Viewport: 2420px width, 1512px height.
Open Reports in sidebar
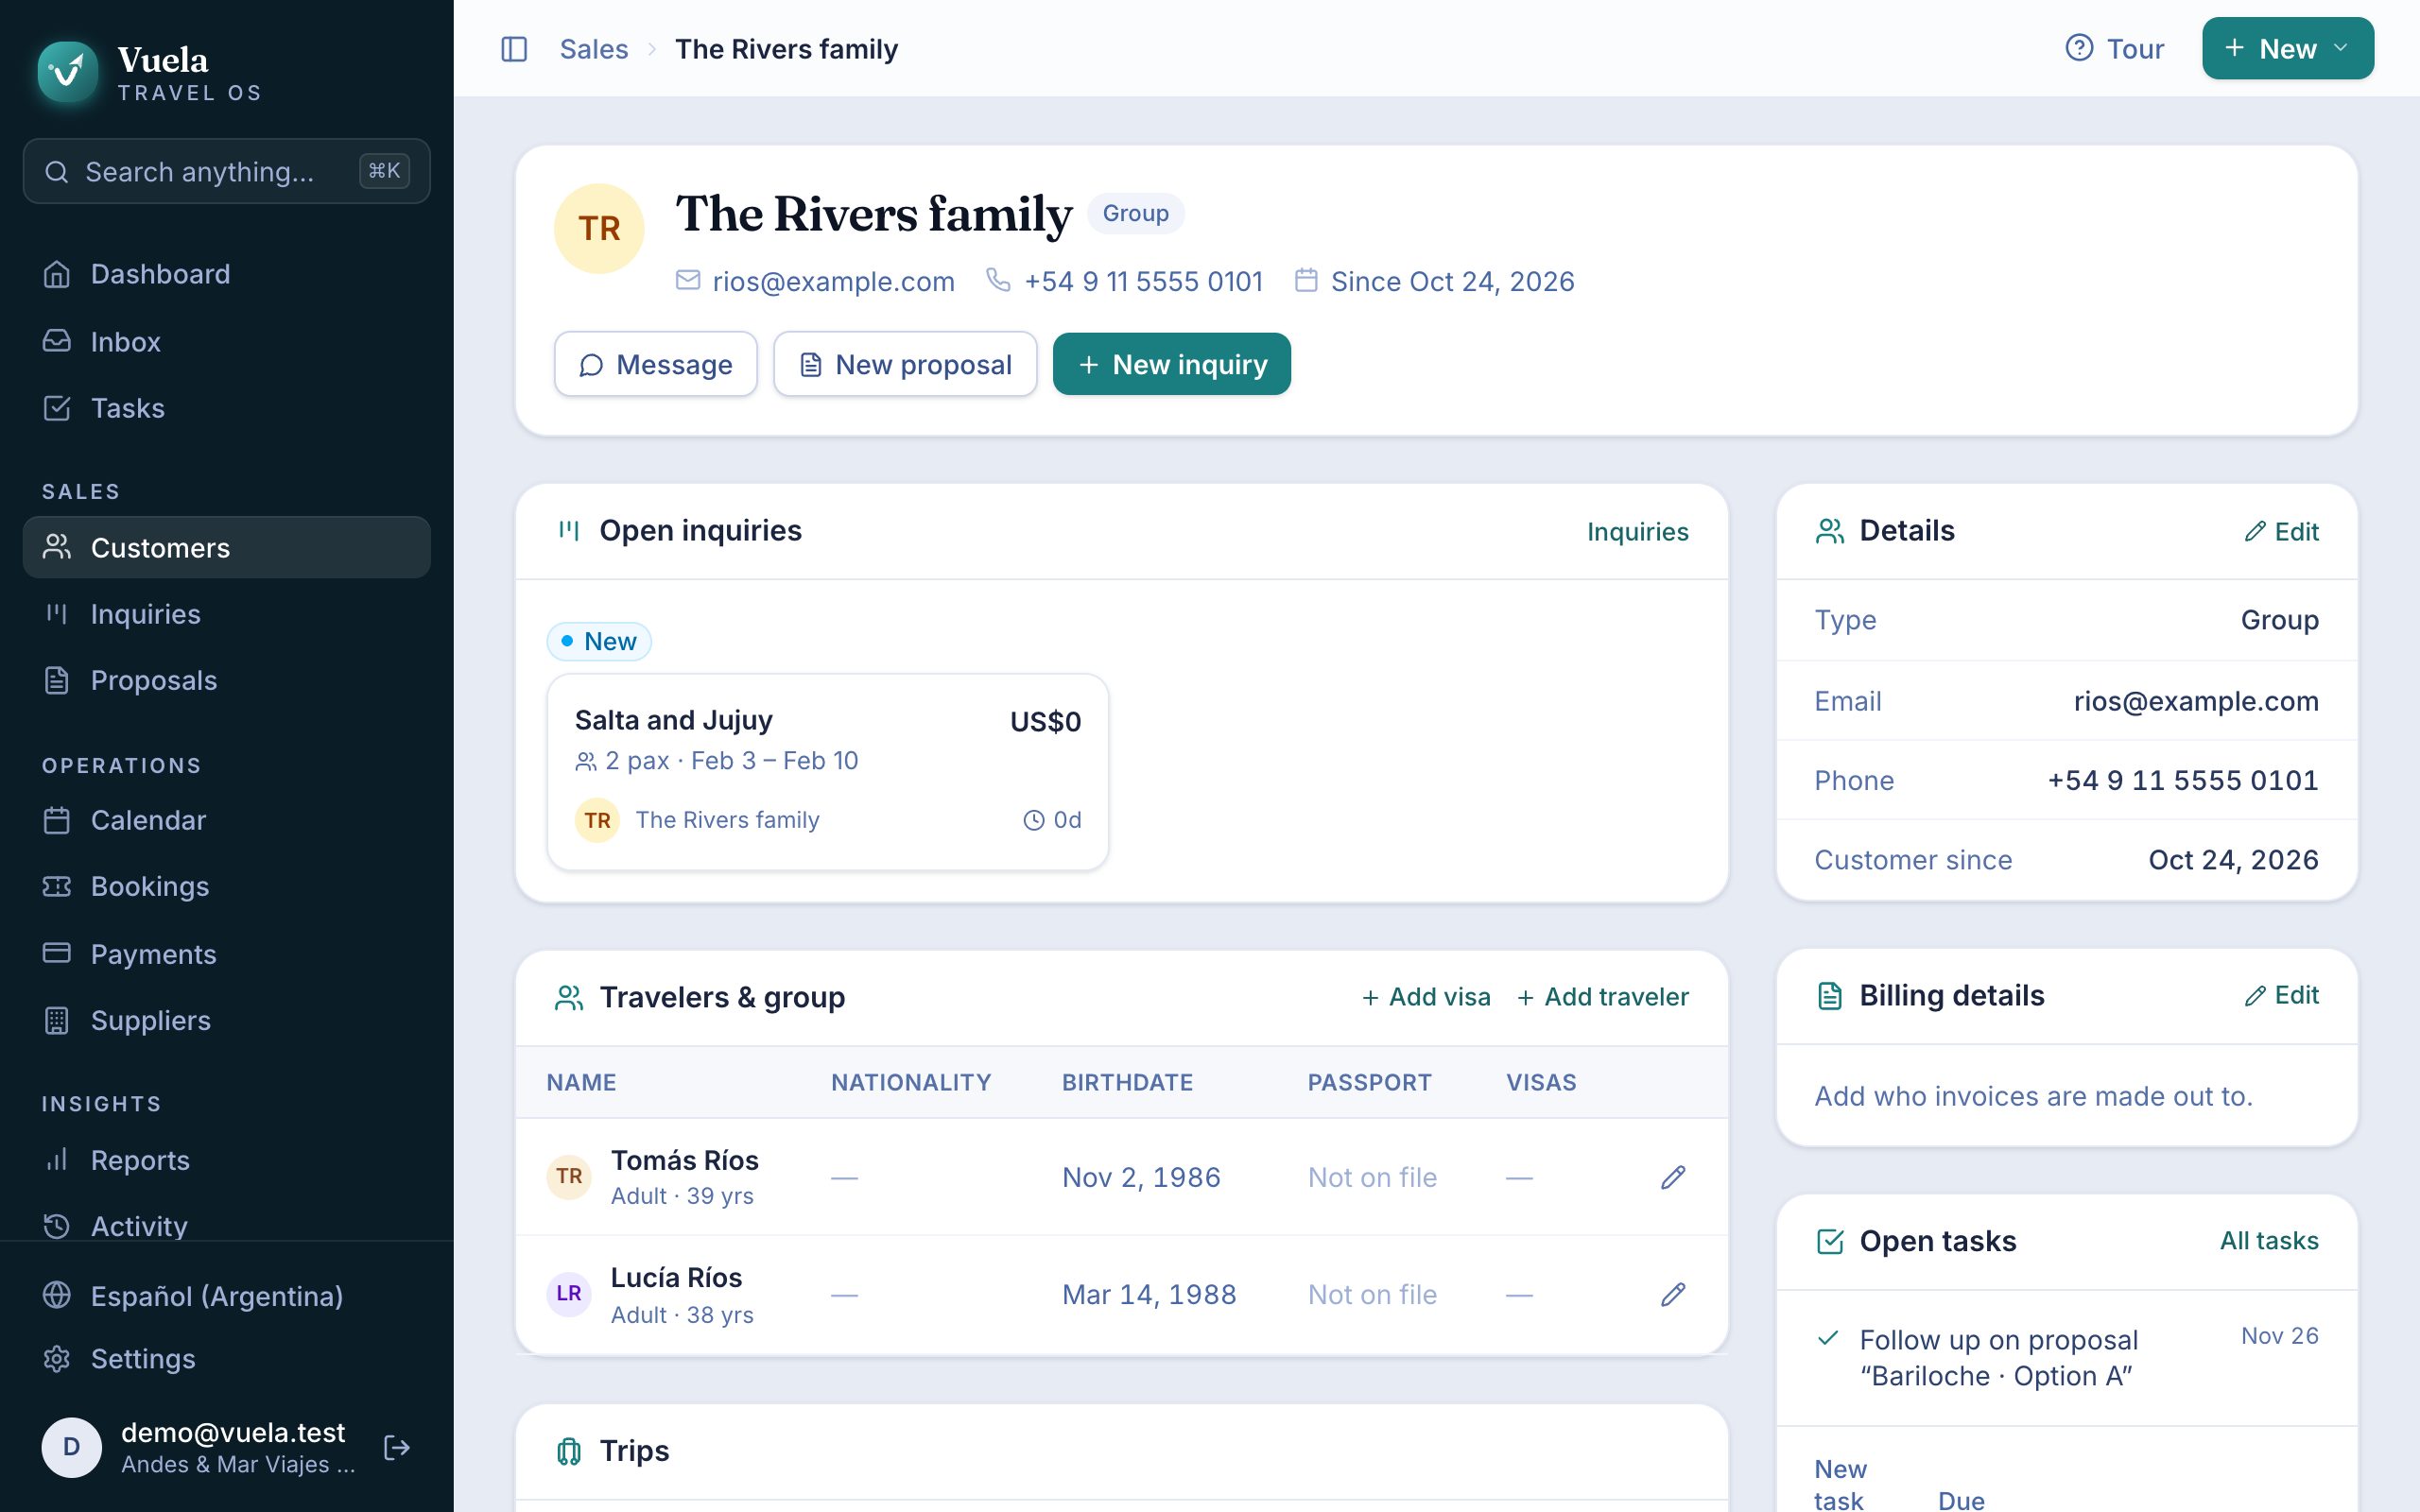226,1160
